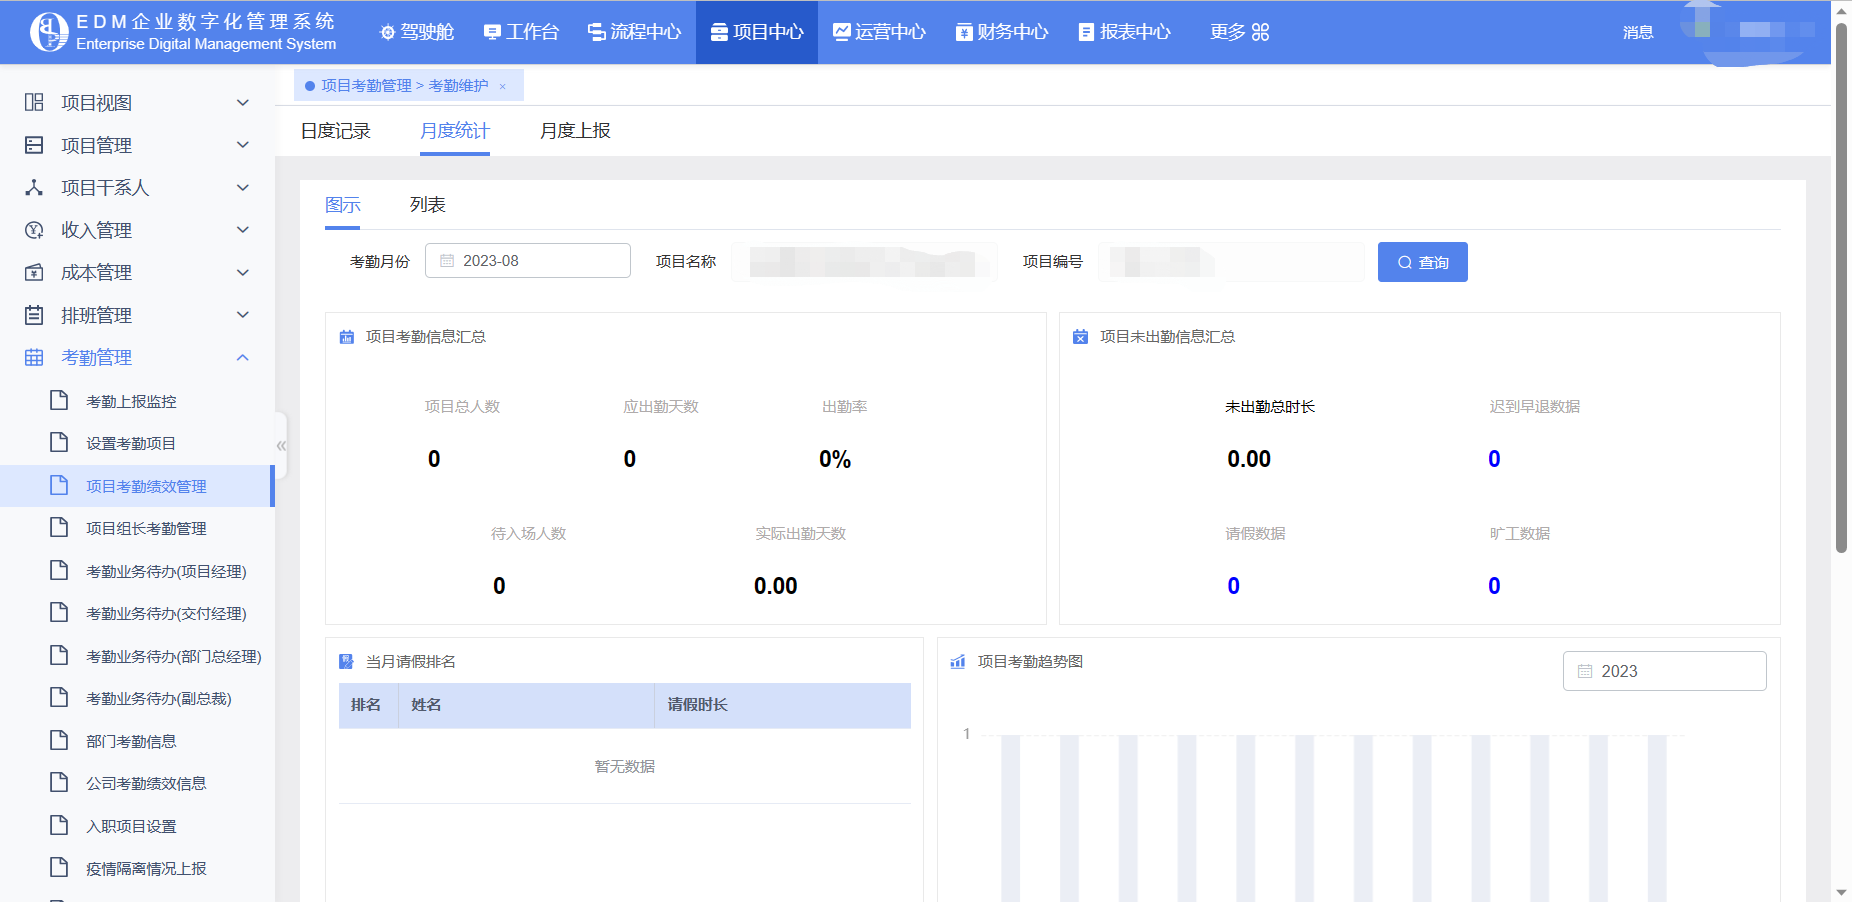Click the 项目编号 input field

[x=1231, y=262]
